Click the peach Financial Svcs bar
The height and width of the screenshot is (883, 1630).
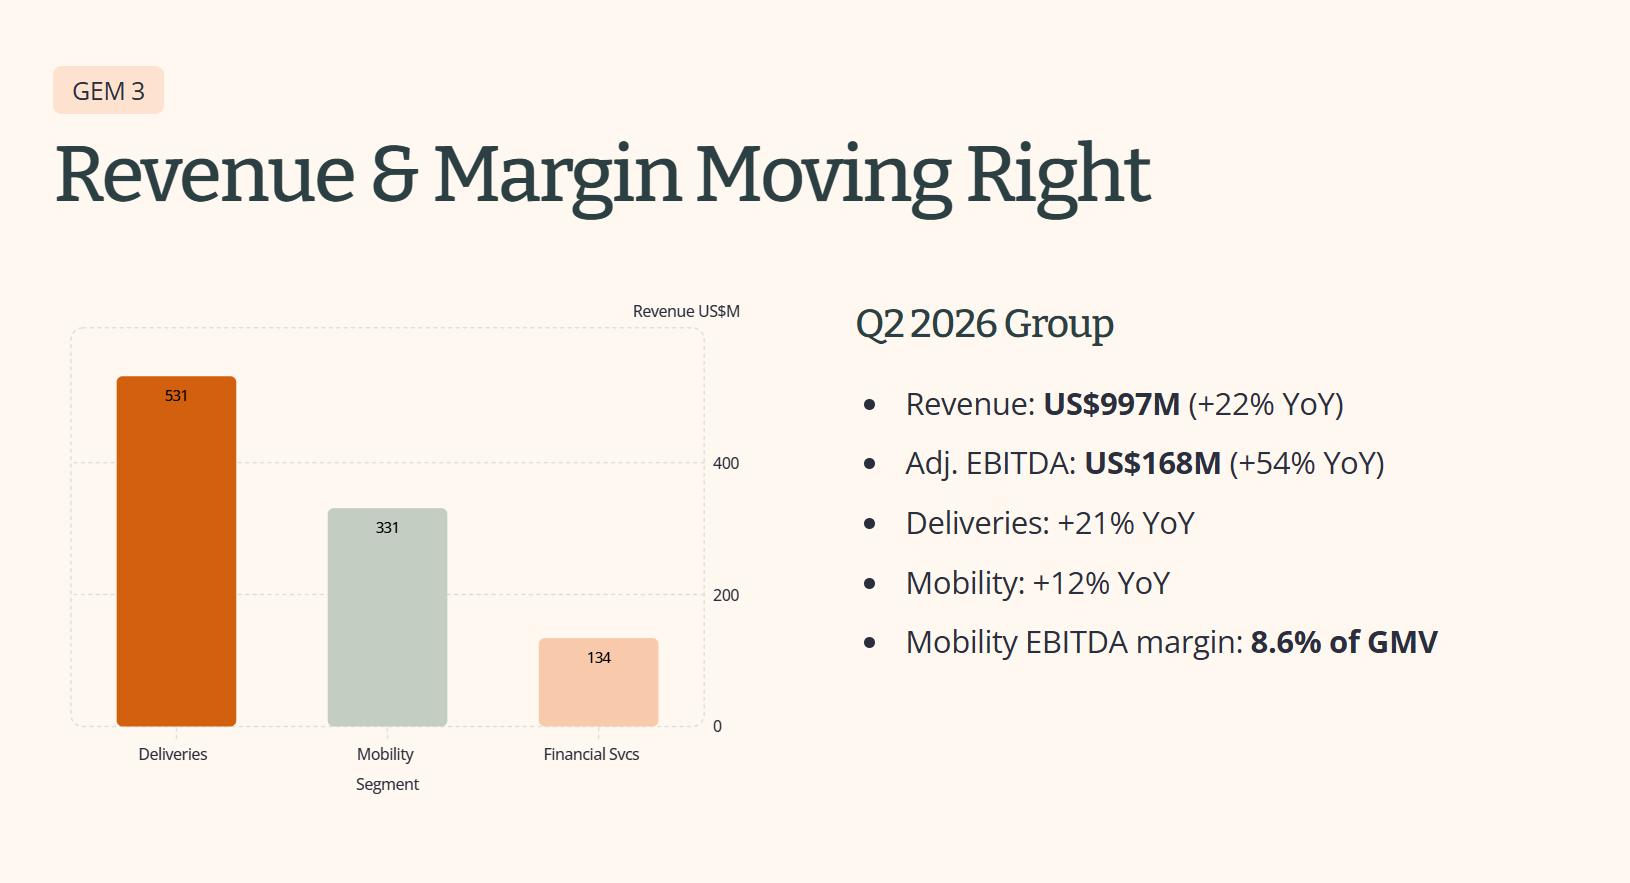point(598,682)
